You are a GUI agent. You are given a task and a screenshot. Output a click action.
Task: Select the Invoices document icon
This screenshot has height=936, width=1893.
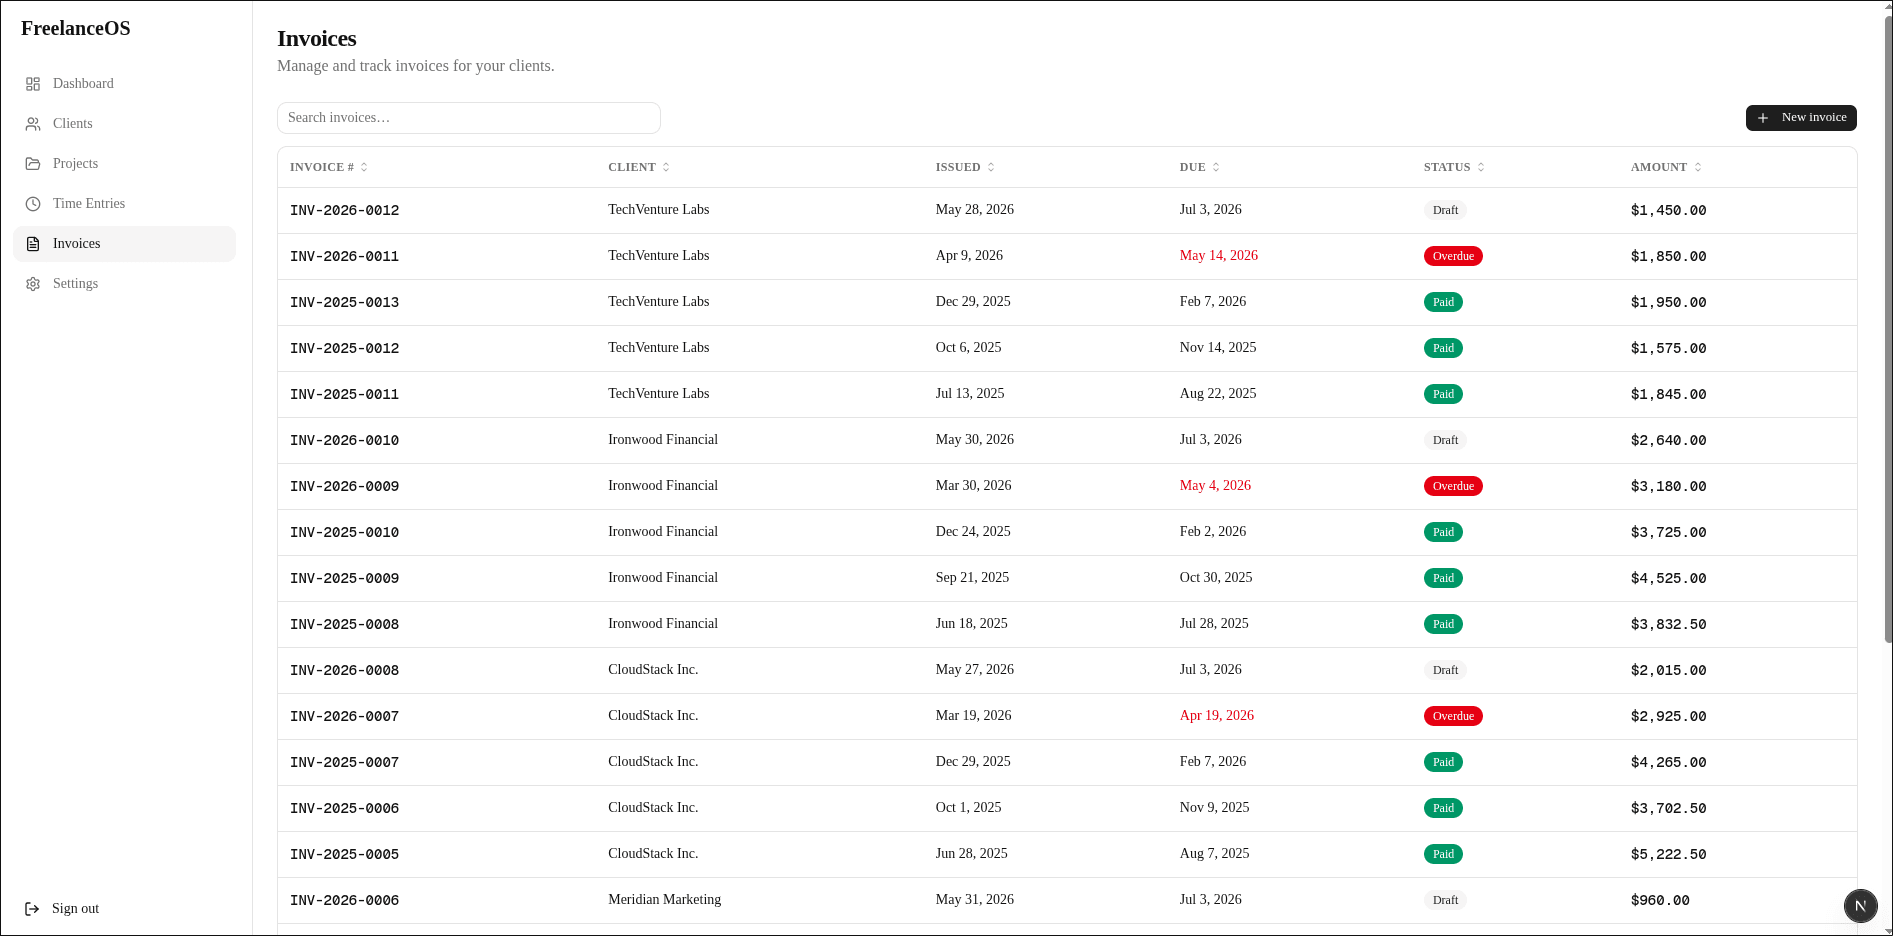coord(33,244)
